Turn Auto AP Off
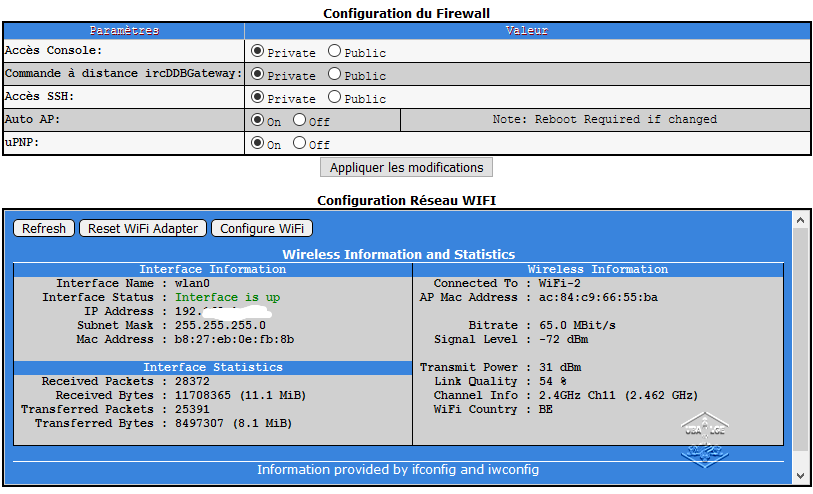 click(299, 120)
